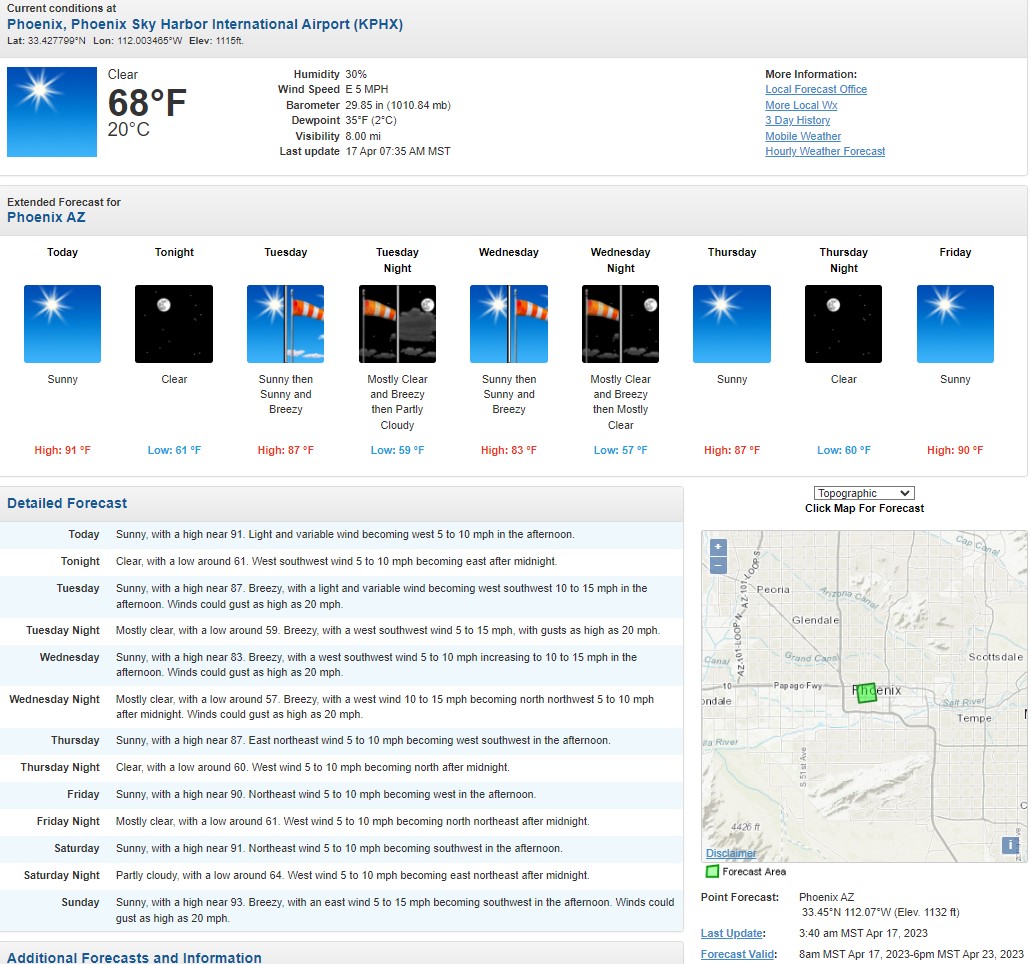The height and width of the screenshot is (964, 1031).
Task: Open the map attribution info icon
Action: 1010,845
